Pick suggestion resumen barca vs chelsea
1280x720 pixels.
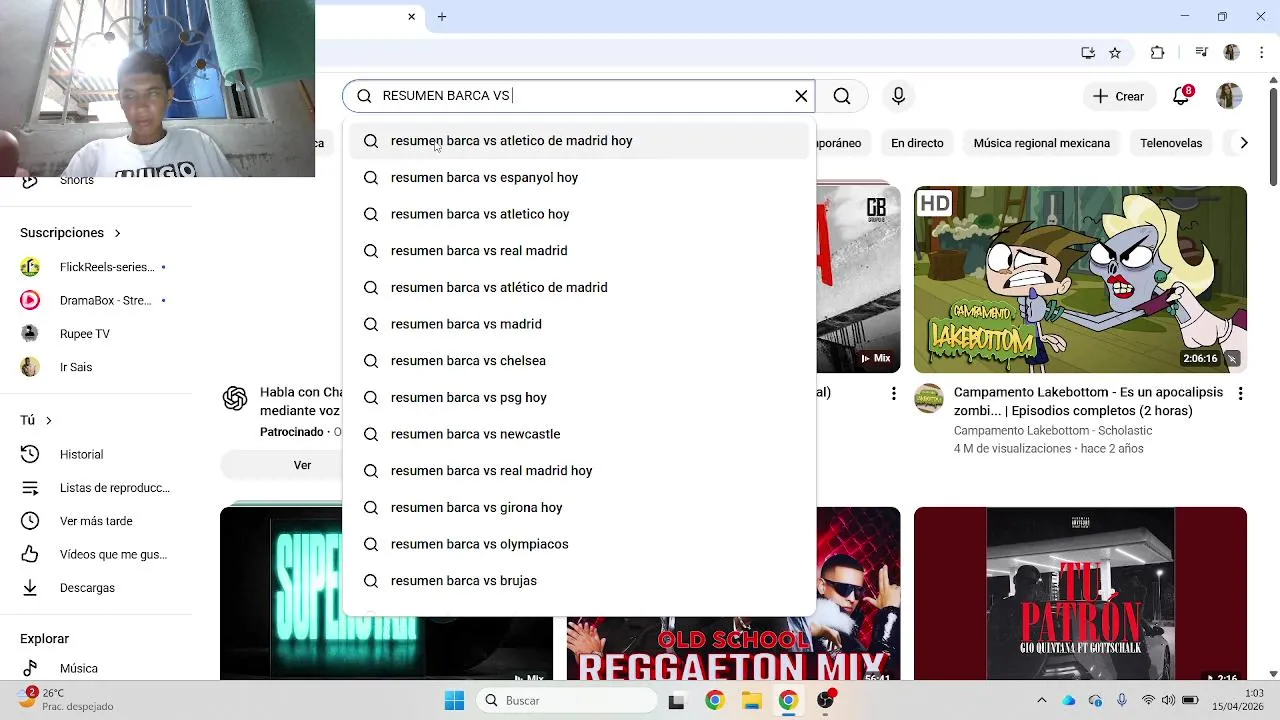[x=579, y=361]
